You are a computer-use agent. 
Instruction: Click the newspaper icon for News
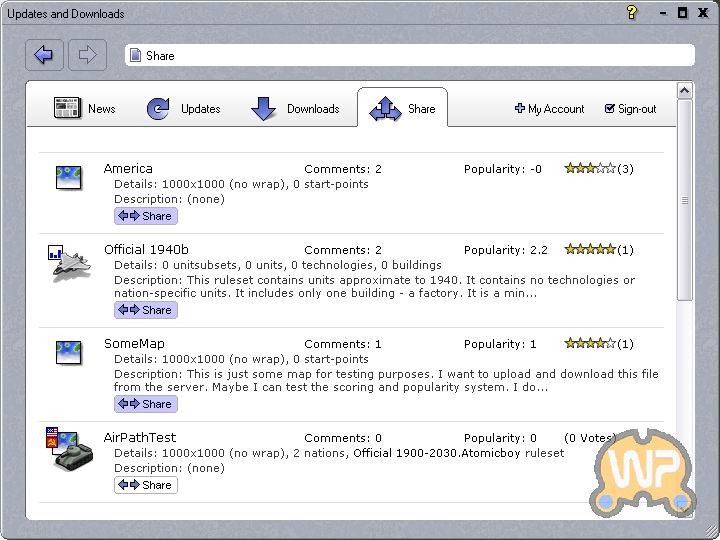point(67,108)
